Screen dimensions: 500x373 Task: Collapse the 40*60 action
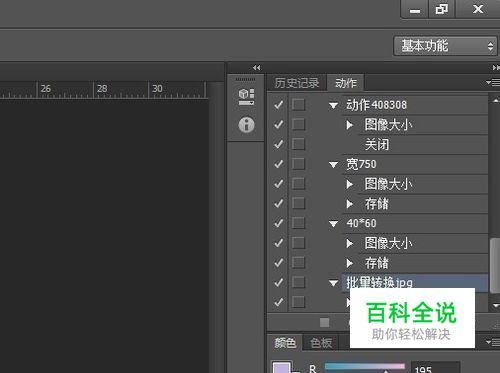[333, 224]
